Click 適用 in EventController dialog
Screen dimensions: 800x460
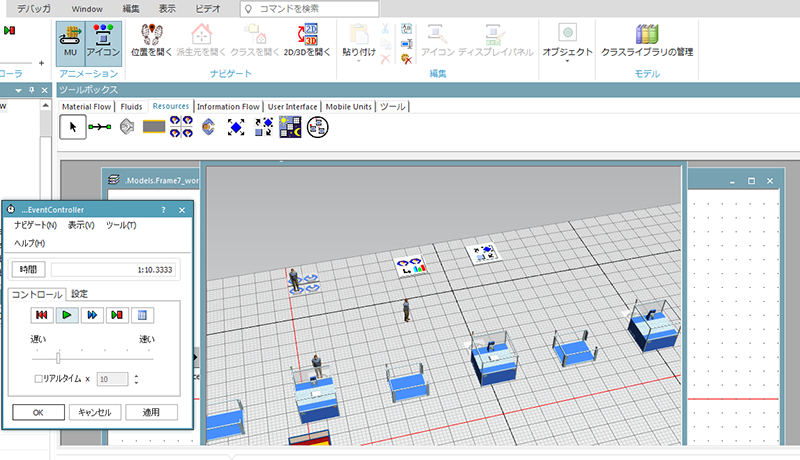(x=152, y=412)
